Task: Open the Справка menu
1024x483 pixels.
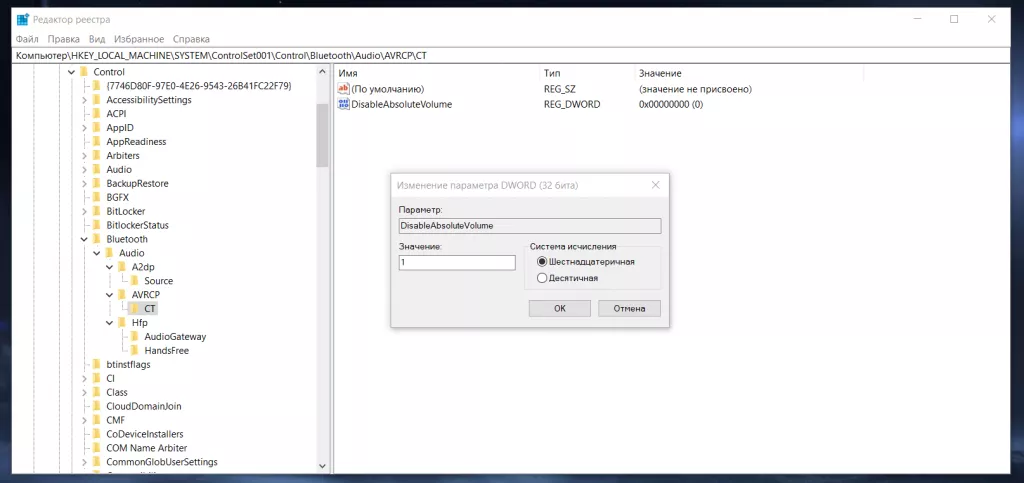Action: click(192, 39)
